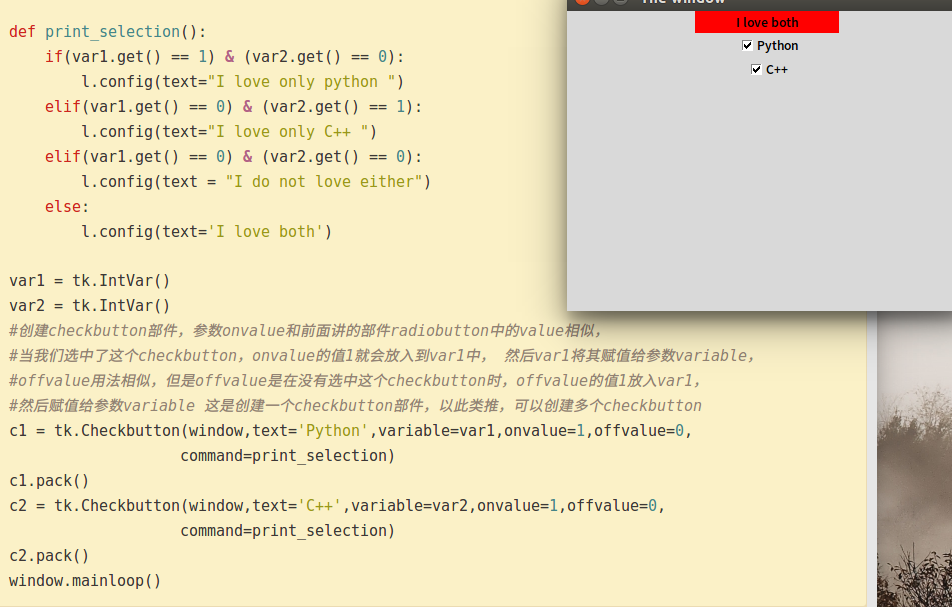Click the 'var1 = tk.IntVar()' line
This screenshot has height=607, width=952.
click(x=89, y=281)
